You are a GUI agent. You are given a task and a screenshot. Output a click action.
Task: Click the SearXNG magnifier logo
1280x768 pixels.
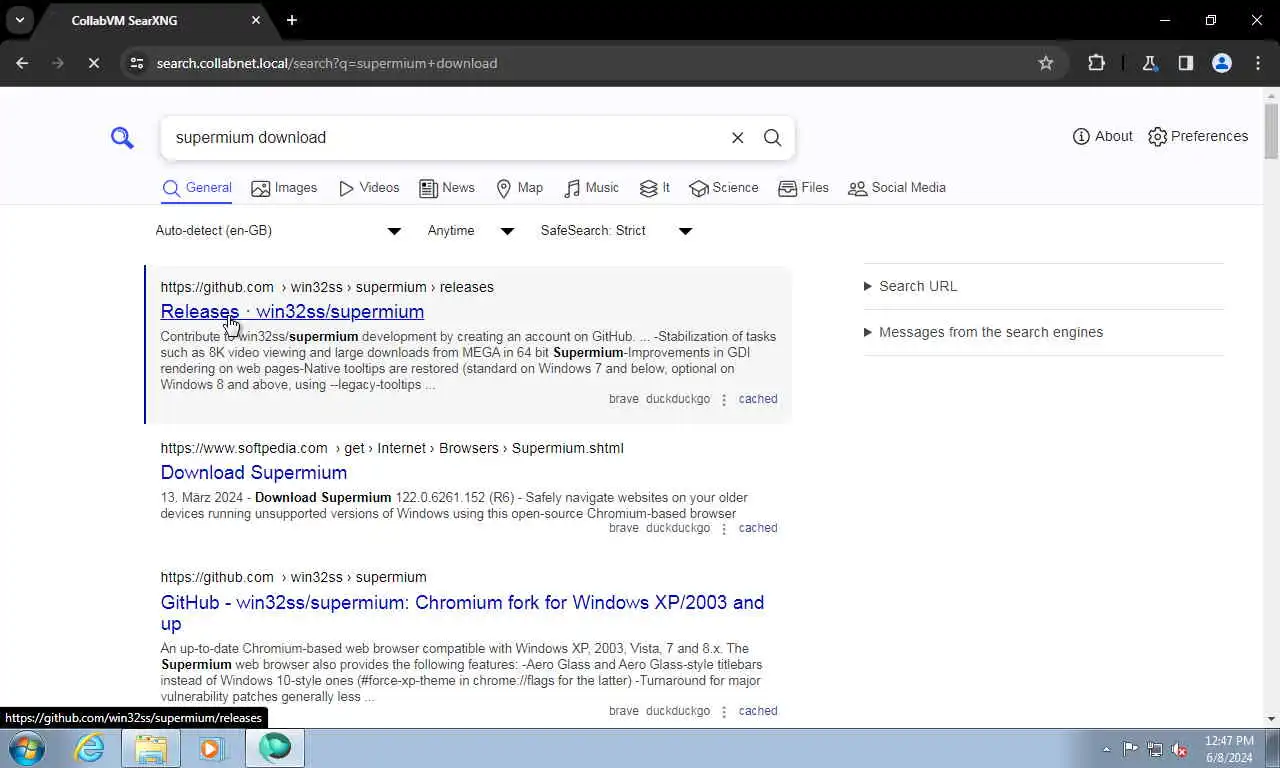tap(122, 137)
